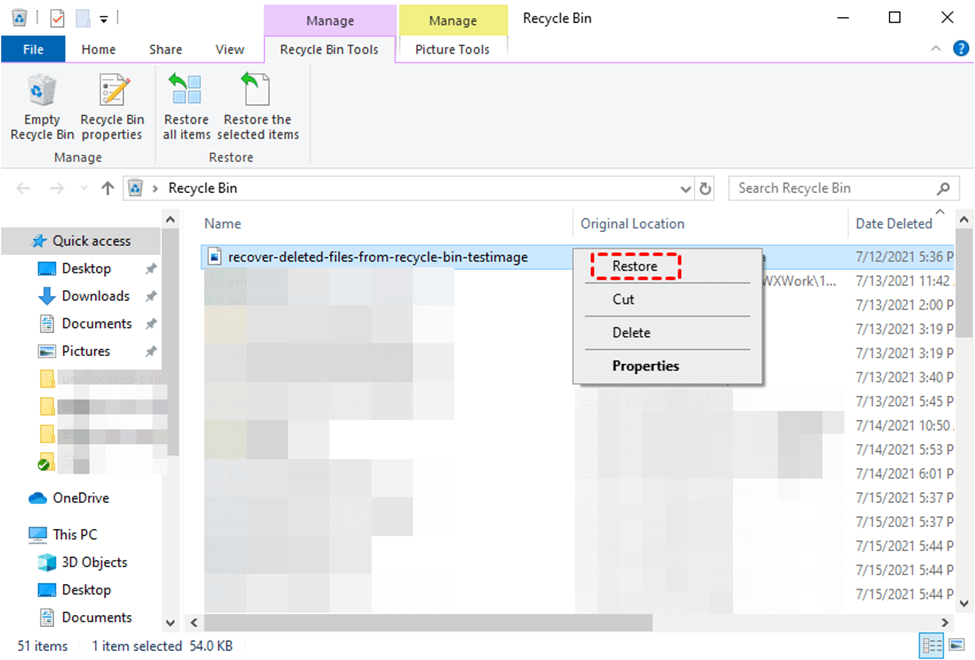Viewport: 975px width, 660px height.
Task: Open the recent locations dropdown arrow
Action: coord(84,188)
